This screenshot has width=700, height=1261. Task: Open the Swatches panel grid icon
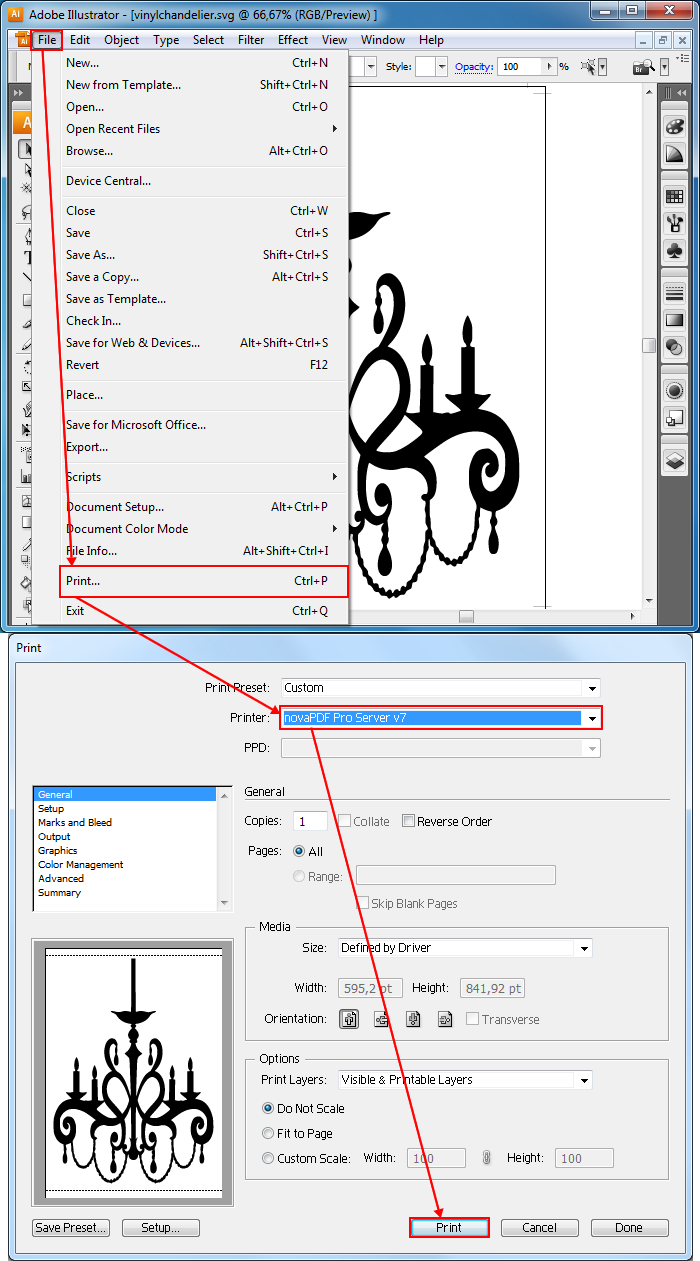[x=674, y=196]
